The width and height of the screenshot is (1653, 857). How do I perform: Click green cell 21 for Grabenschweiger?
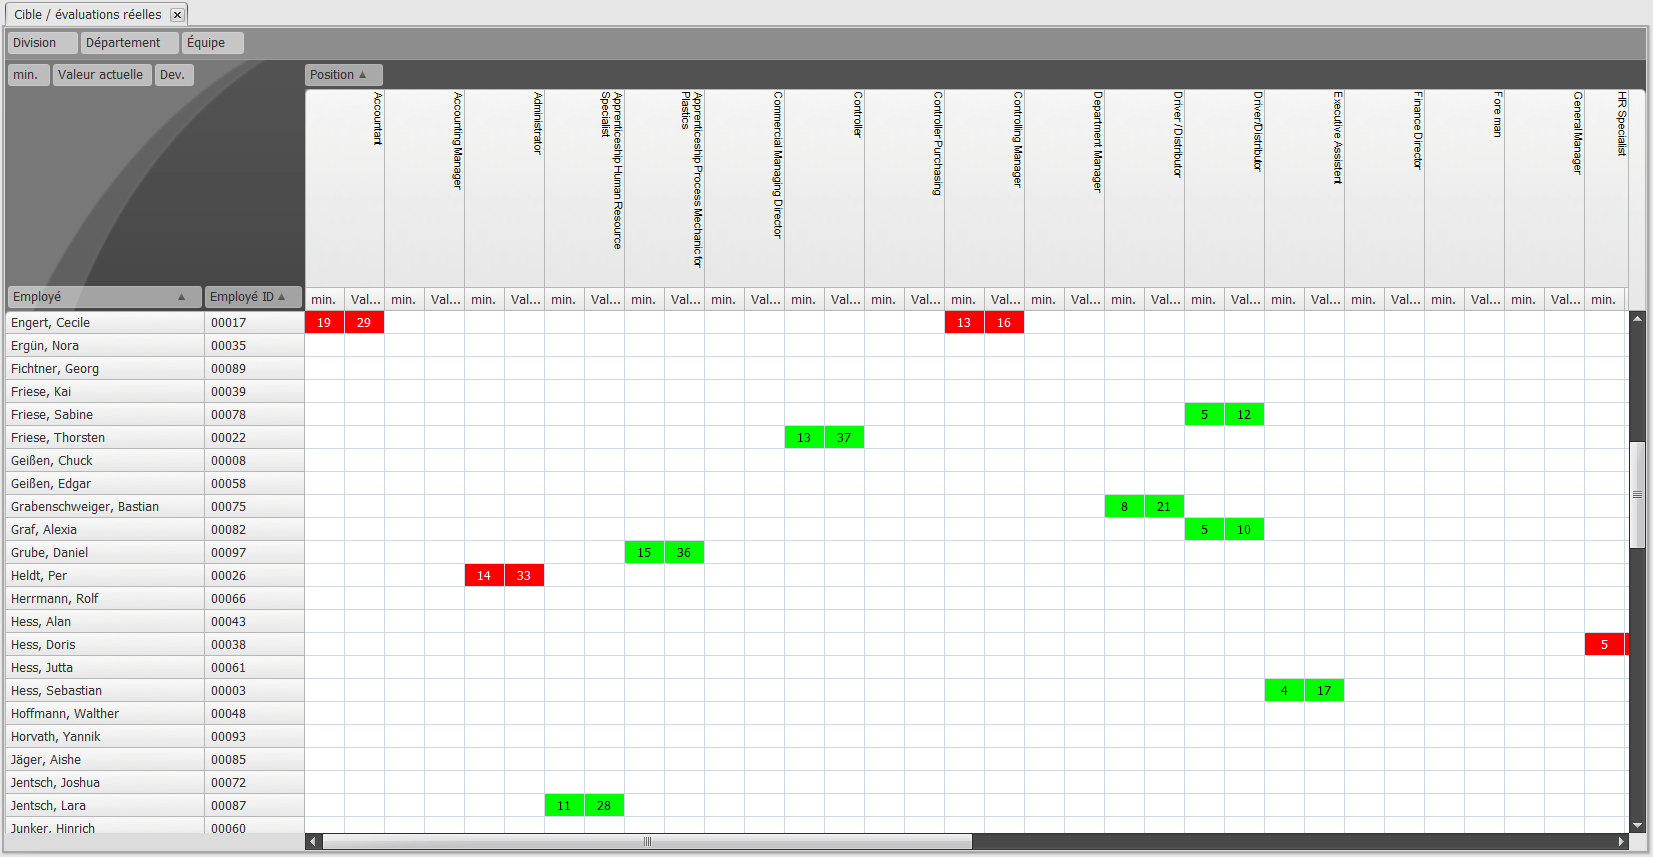[1164, 507]
